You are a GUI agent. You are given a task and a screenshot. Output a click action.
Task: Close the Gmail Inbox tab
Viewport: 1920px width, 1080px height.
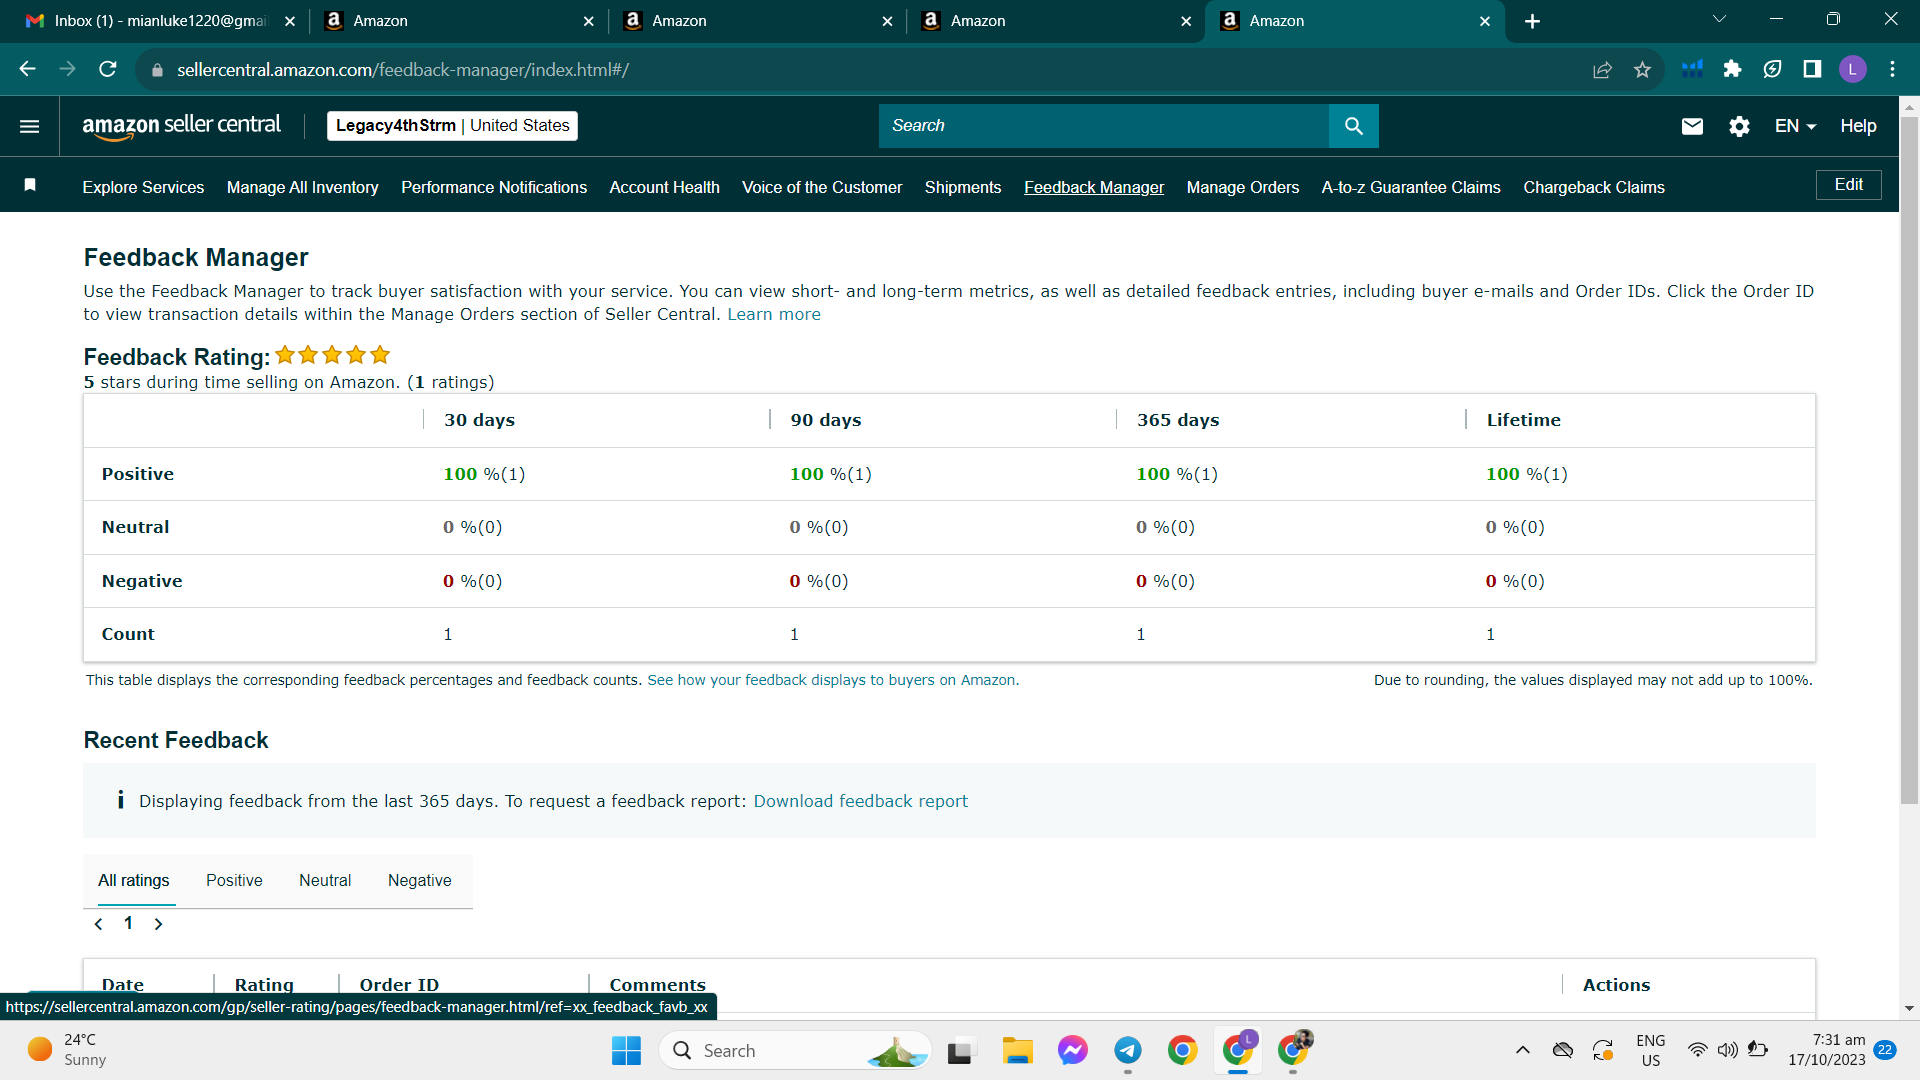[290, 21]
